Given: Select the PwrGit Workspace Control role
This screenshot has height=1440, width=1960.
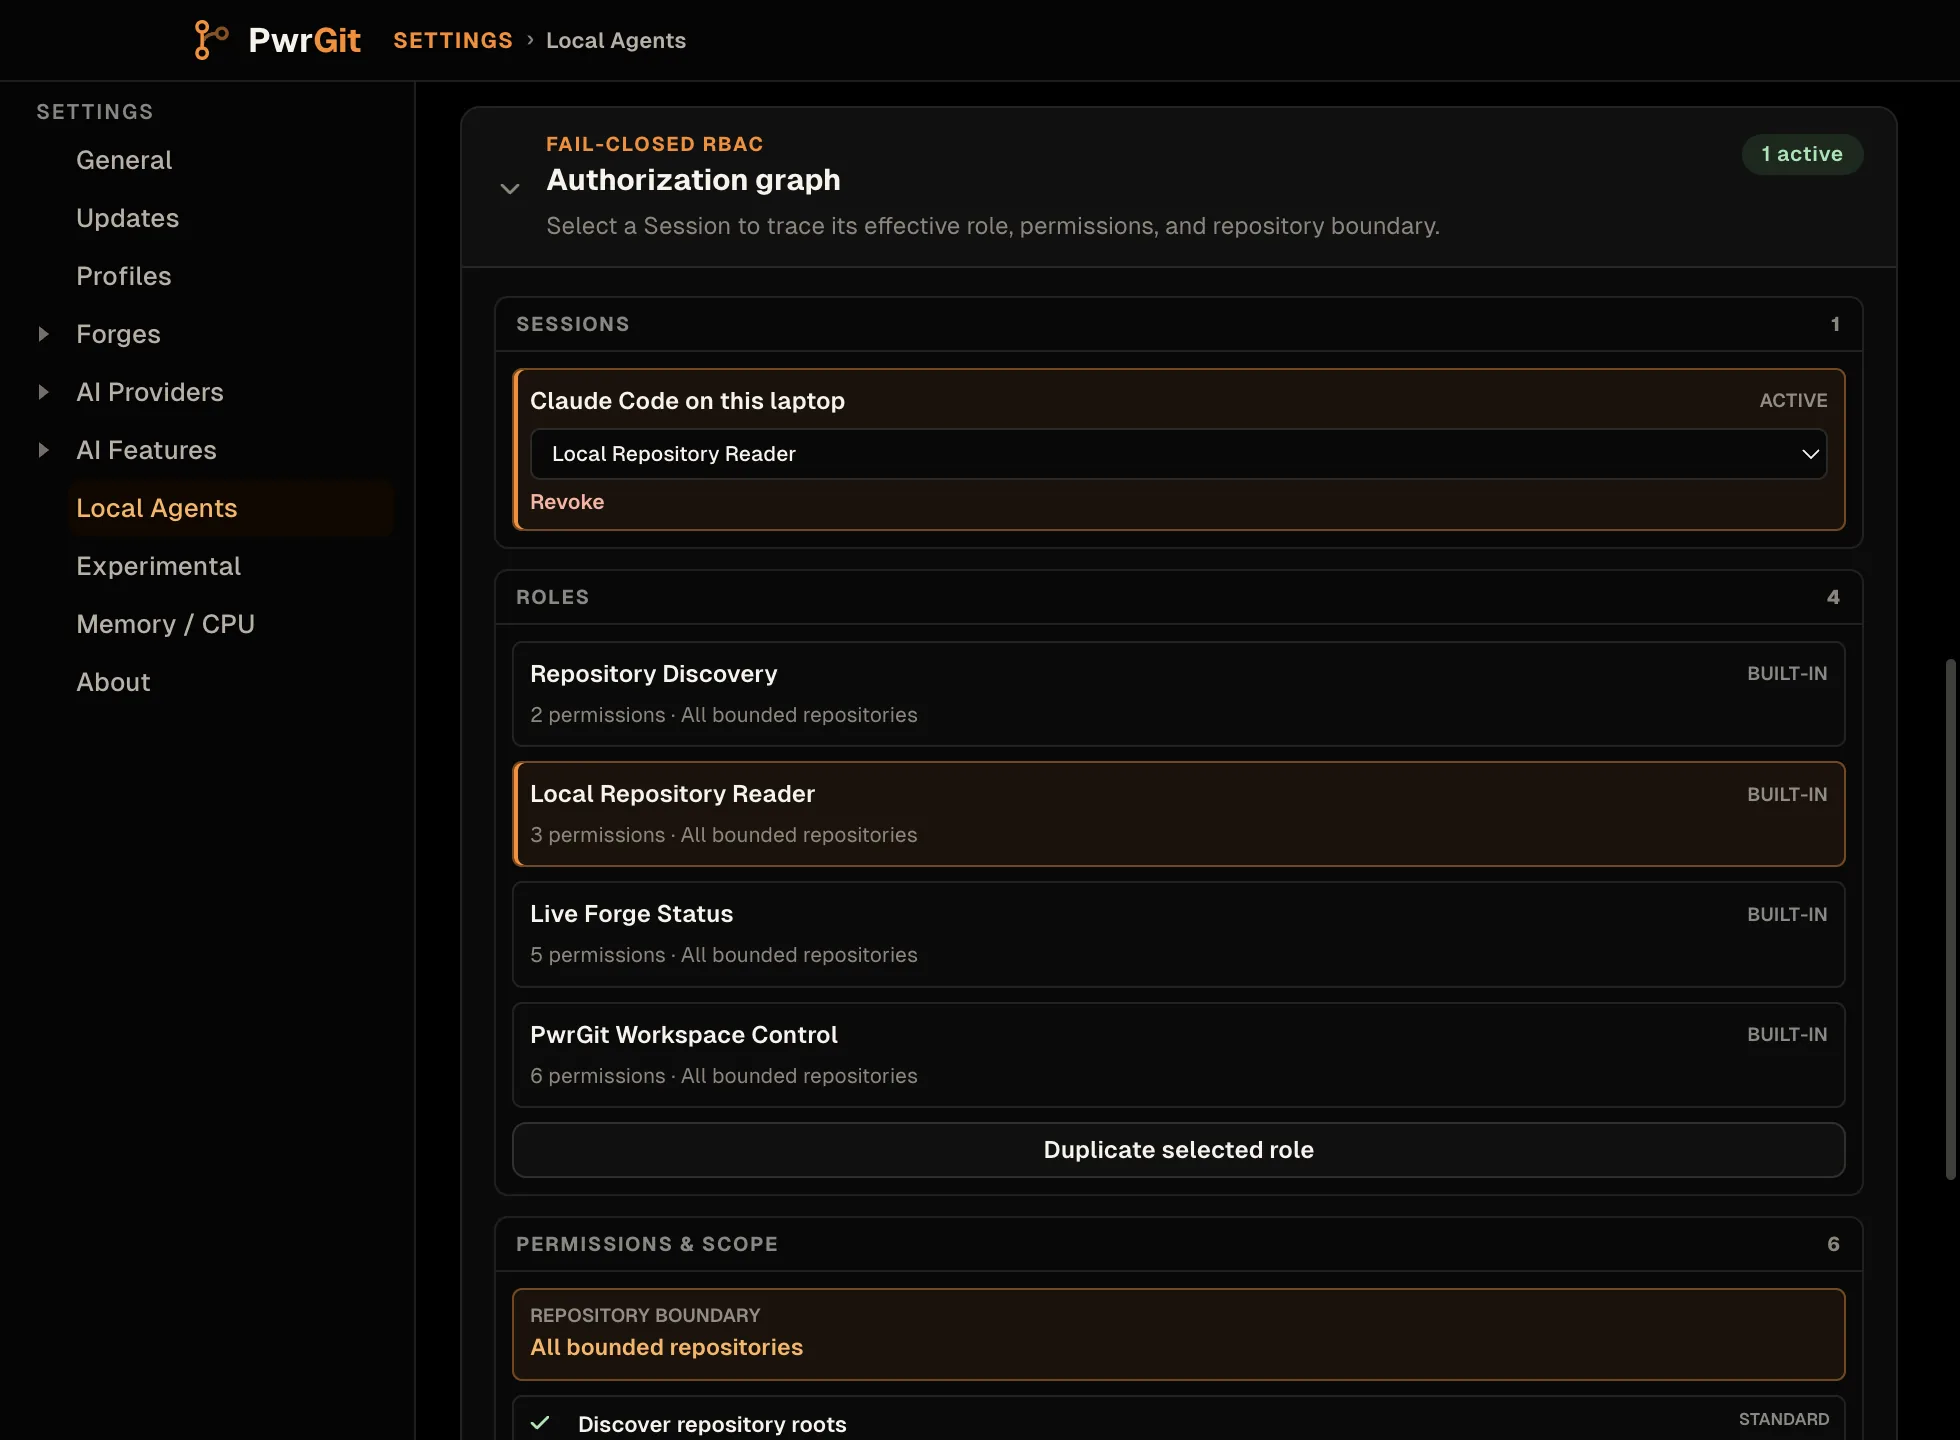Looking at the screenshot, I should point(1178,1055).
